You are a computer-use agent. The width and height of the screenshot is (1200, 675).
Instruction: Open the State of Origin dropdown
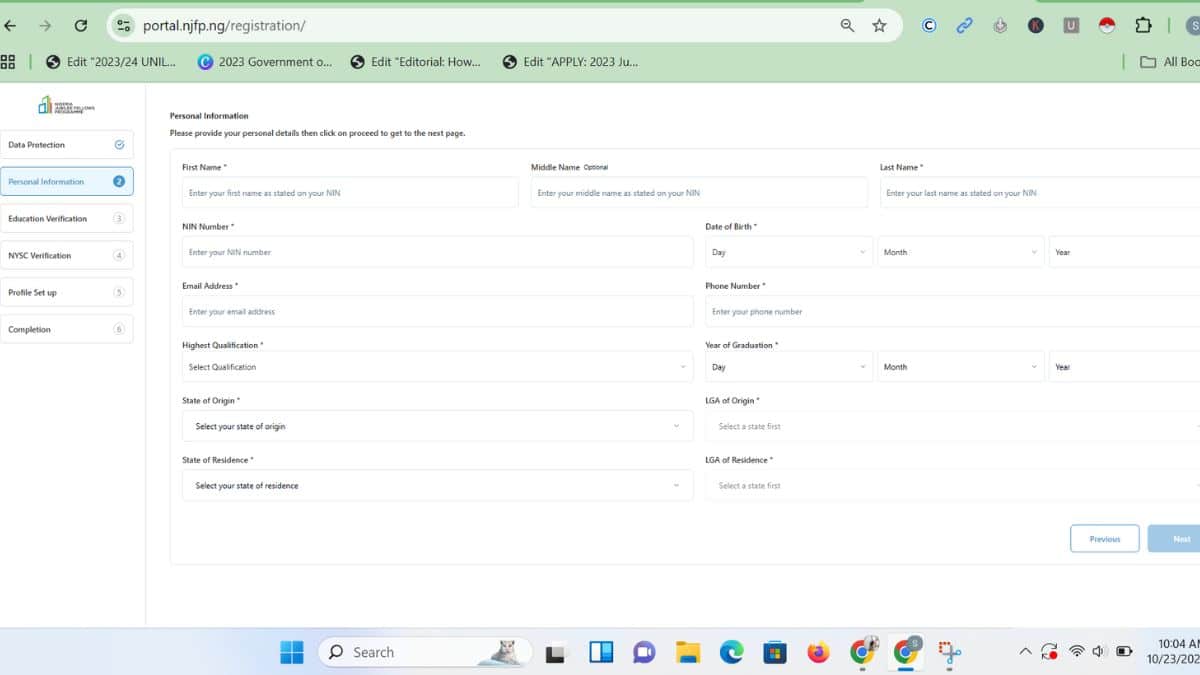click(x=437, y=426)
